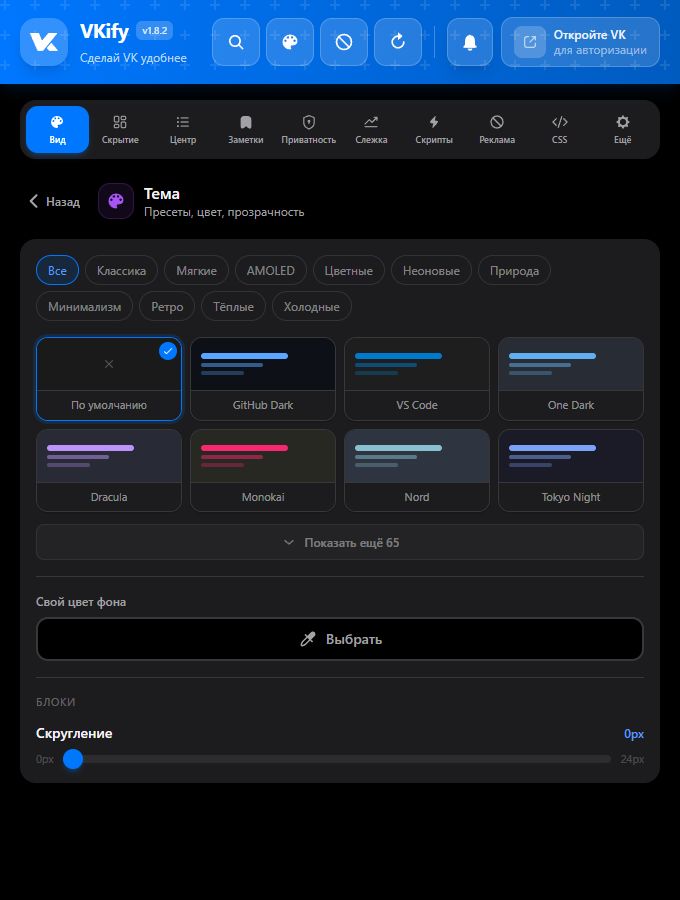Apply the Nord theme preset

(x=417, y=471)
